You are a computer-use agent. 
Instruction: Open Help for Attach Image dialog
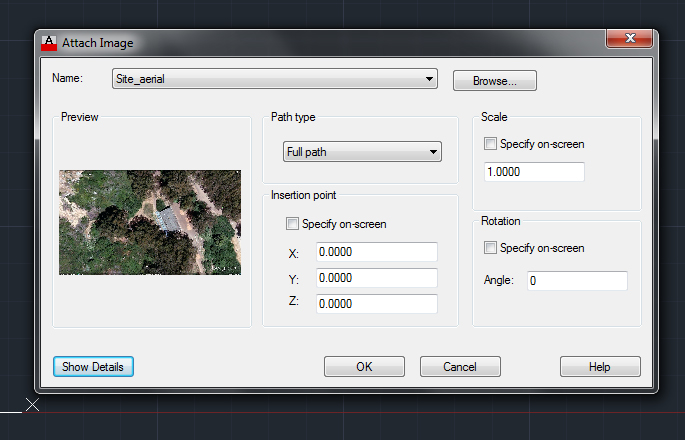click(600, 367)
